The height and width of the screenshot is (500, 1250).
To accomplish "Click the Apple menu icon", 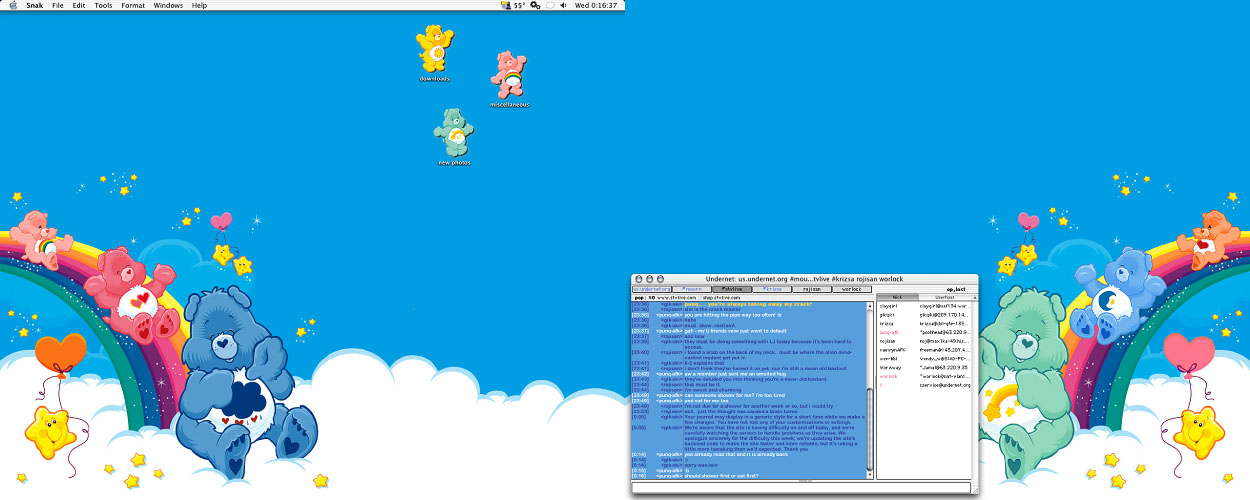I will (x=13, y=5).
